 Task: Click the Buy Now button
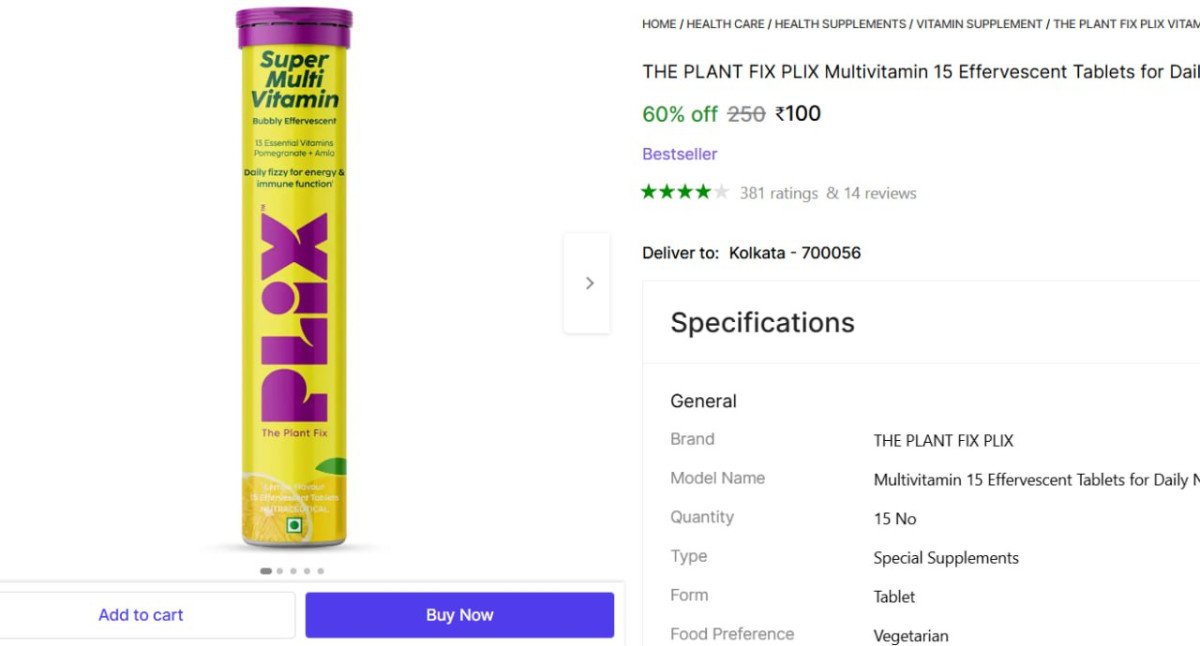click(459, 614)
